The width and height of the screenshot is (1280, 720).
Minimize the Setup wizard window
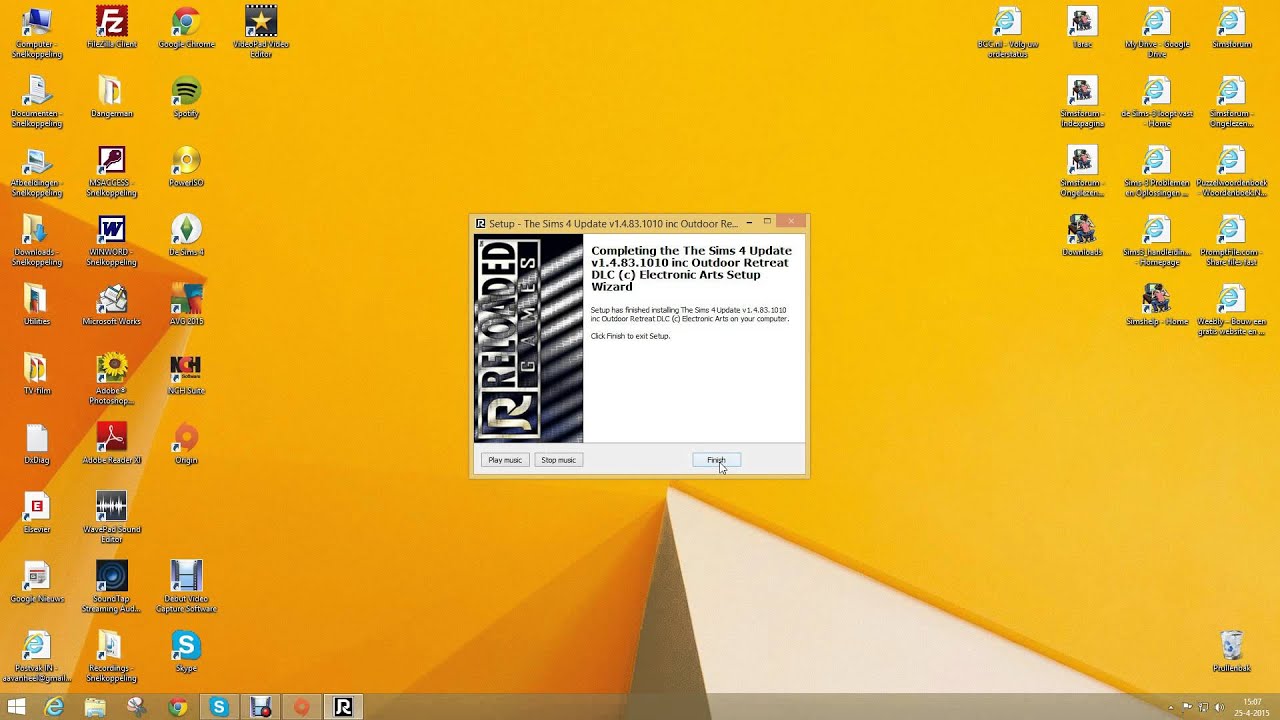pos(749,222)
